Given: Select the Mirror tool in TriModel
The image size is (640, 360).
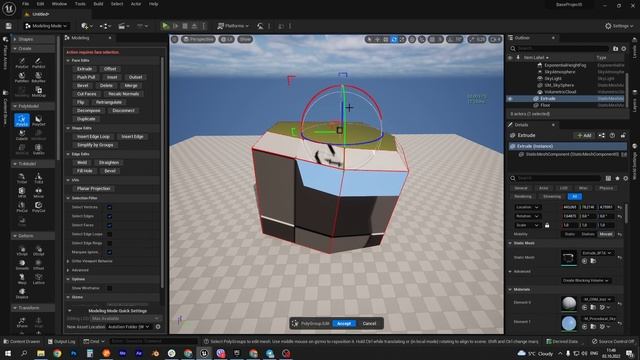Looking at the screenshot, I should [x=38, y=193].
